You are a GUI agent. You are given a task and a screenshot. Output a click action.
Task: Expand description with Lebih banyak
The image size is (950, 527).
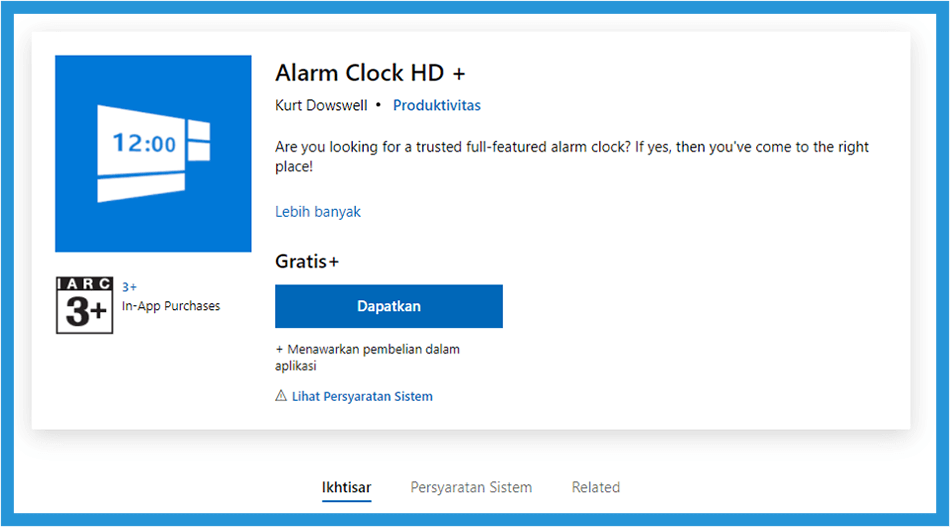coord(317,212)
